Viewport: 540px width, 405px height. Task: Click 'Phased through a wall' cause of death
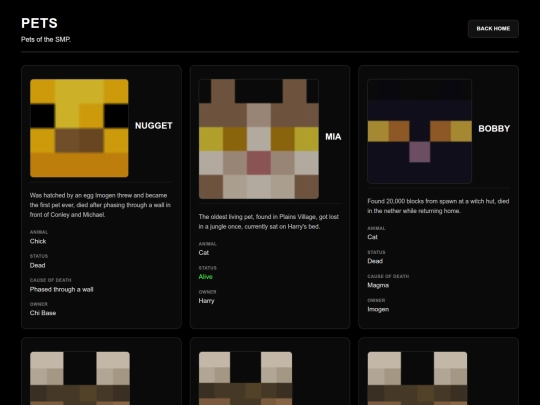click(x=61, y=289)
